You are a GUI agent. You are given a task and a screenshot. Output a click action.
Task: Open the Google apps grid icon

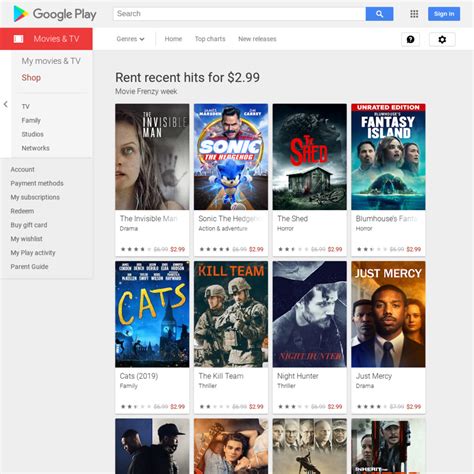click(x=414, y=14)
